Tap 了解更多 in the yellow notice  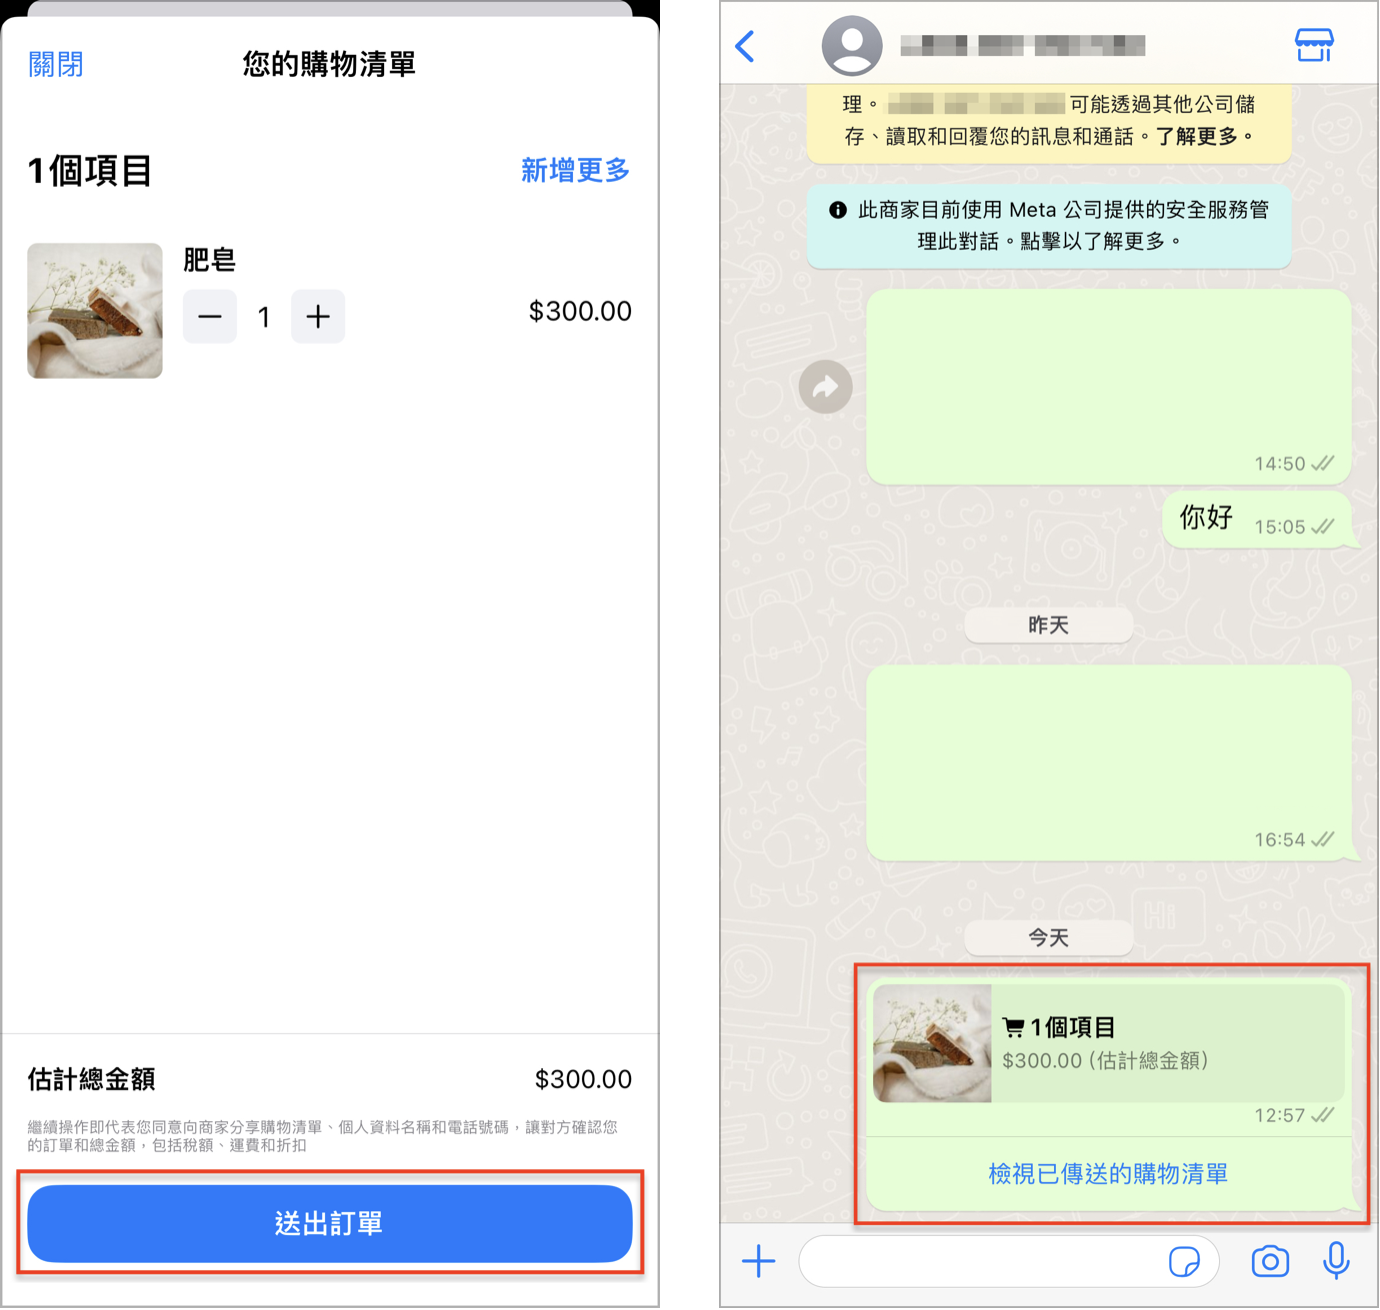[1197, 136]
